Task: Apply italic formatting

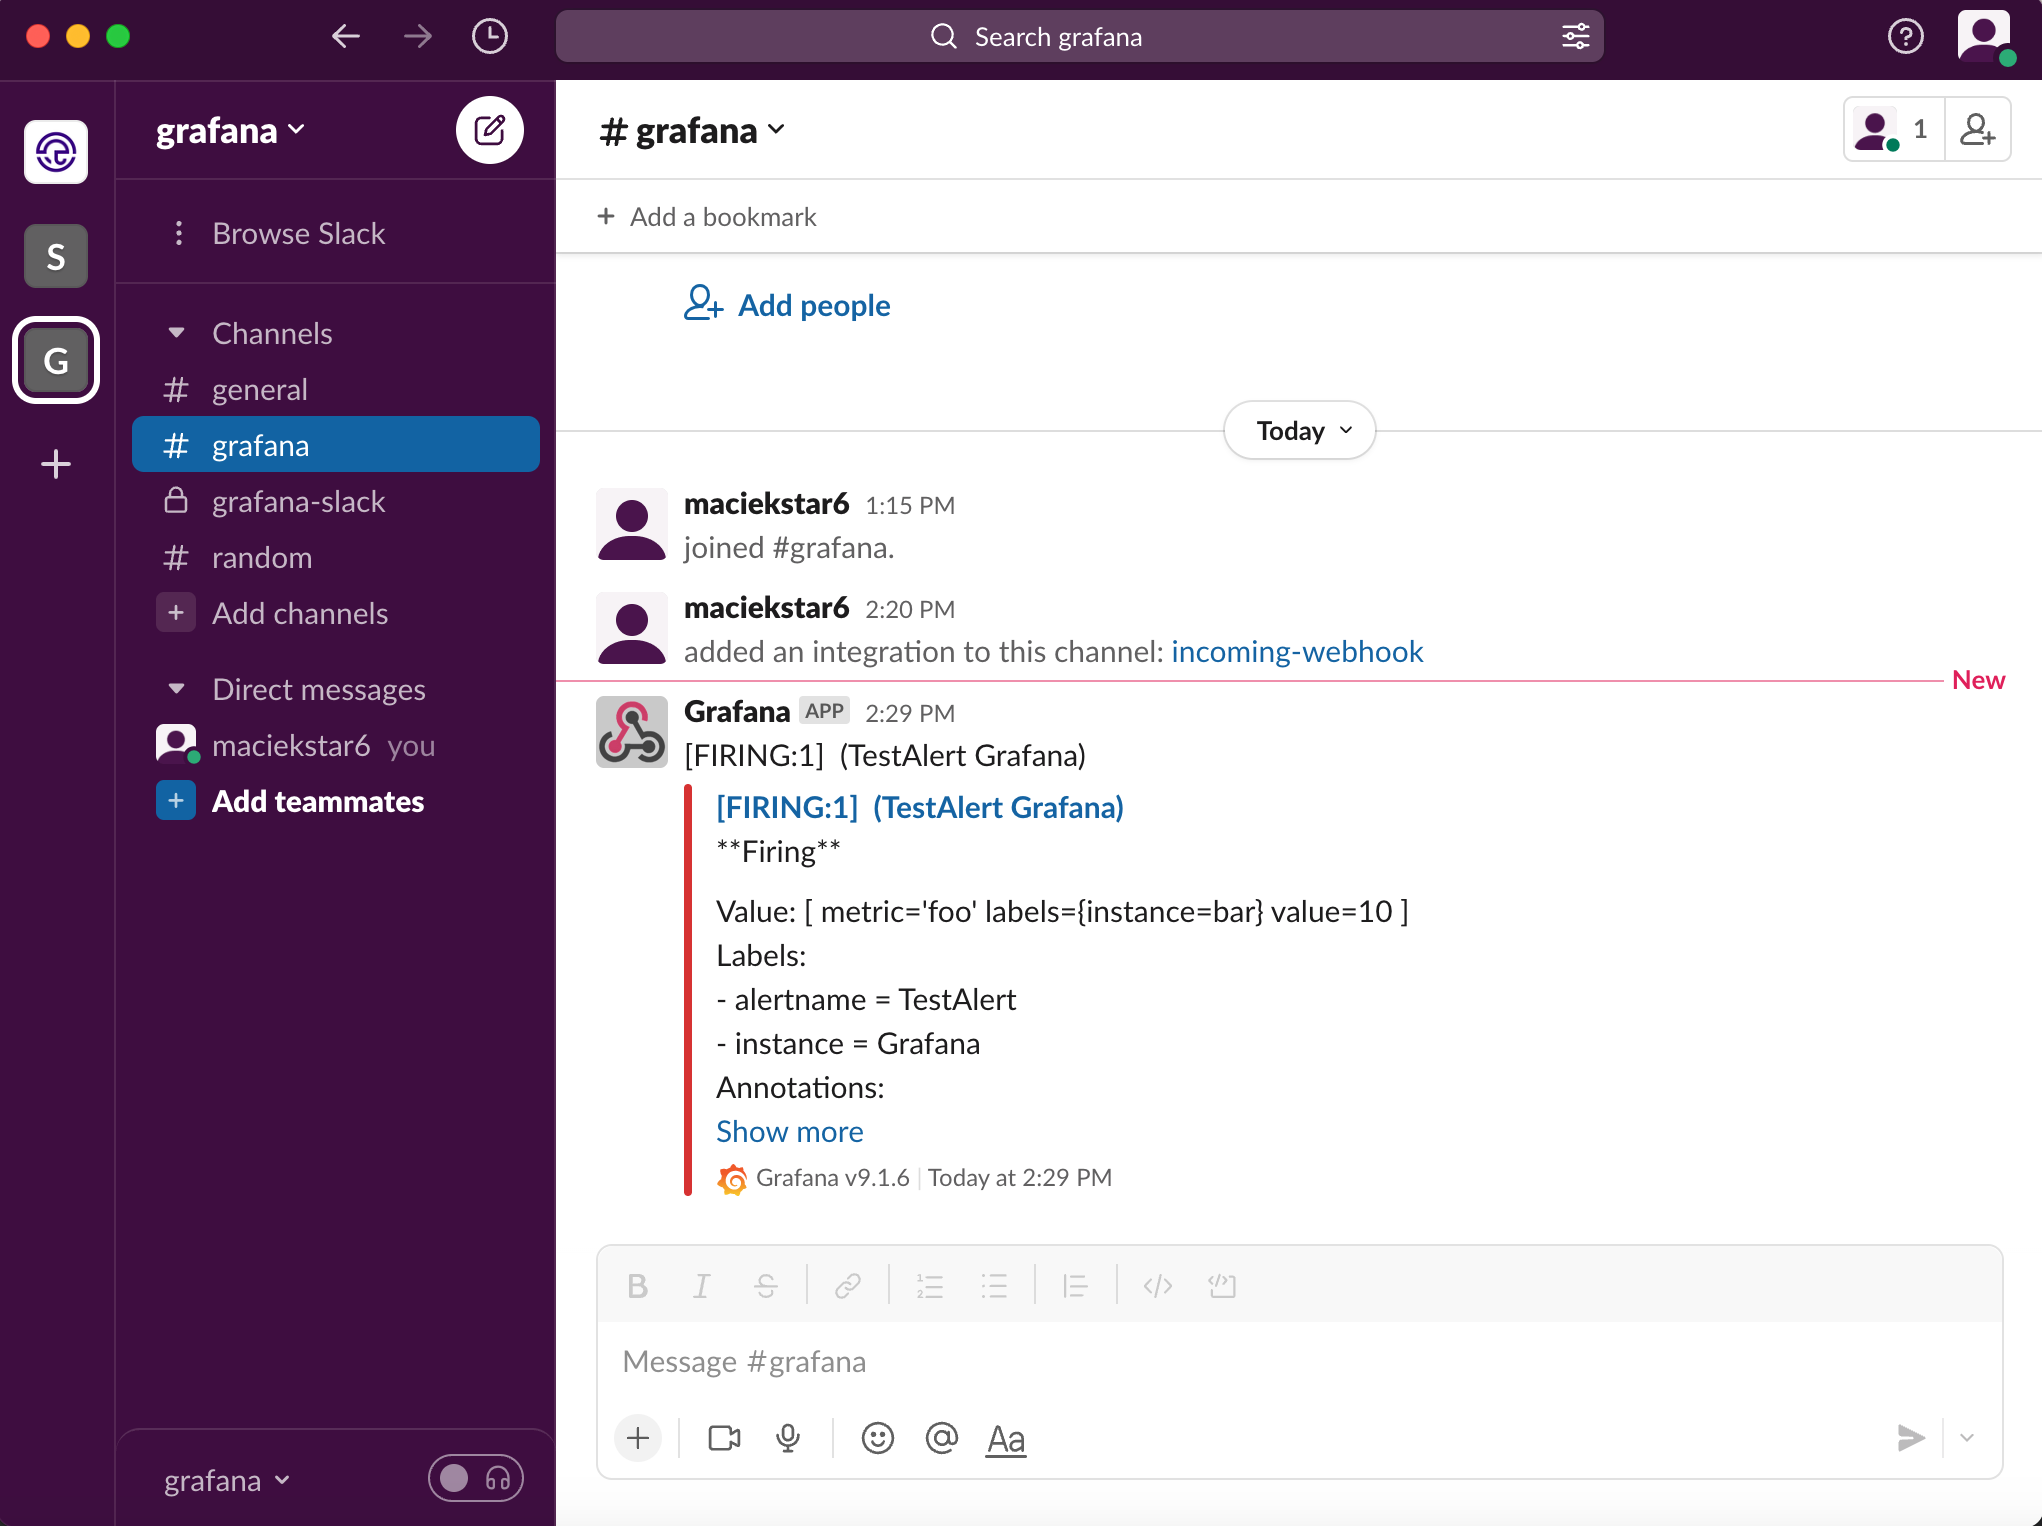Action: click(702, 1286)
